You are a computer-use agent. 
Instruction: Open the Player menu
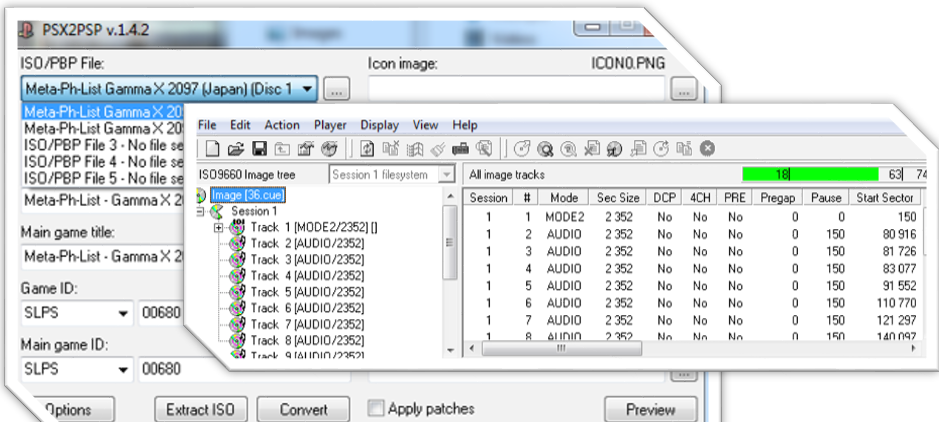coord(331,125)
